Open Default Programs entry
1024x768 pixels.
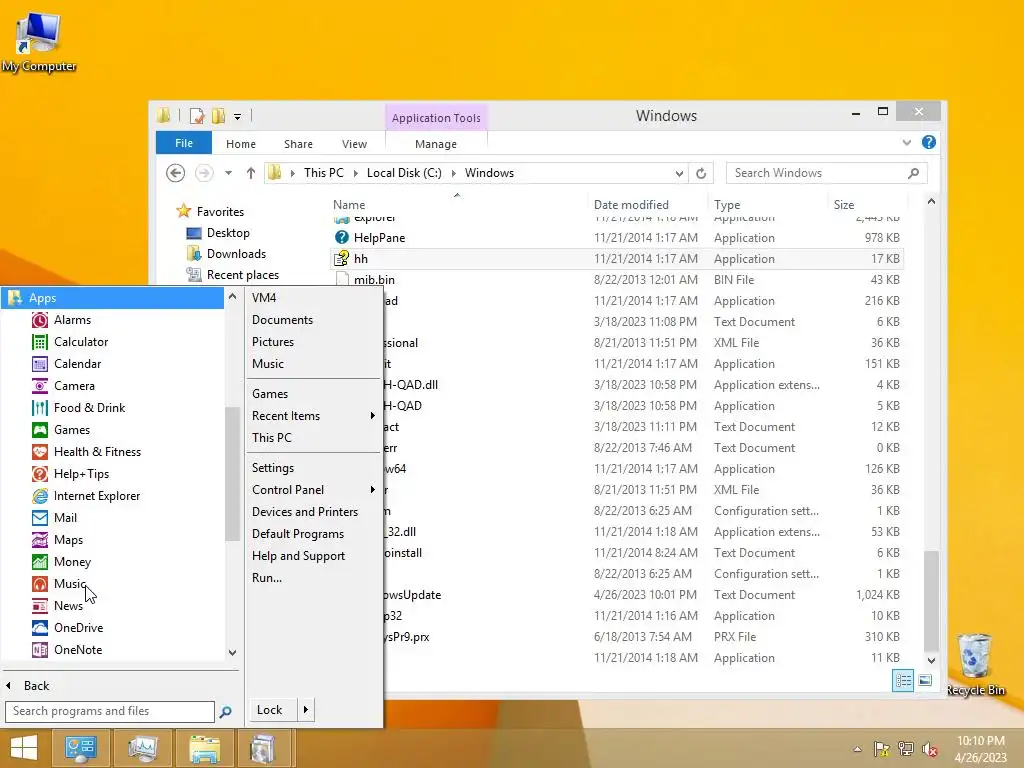[x=298, y=534]
